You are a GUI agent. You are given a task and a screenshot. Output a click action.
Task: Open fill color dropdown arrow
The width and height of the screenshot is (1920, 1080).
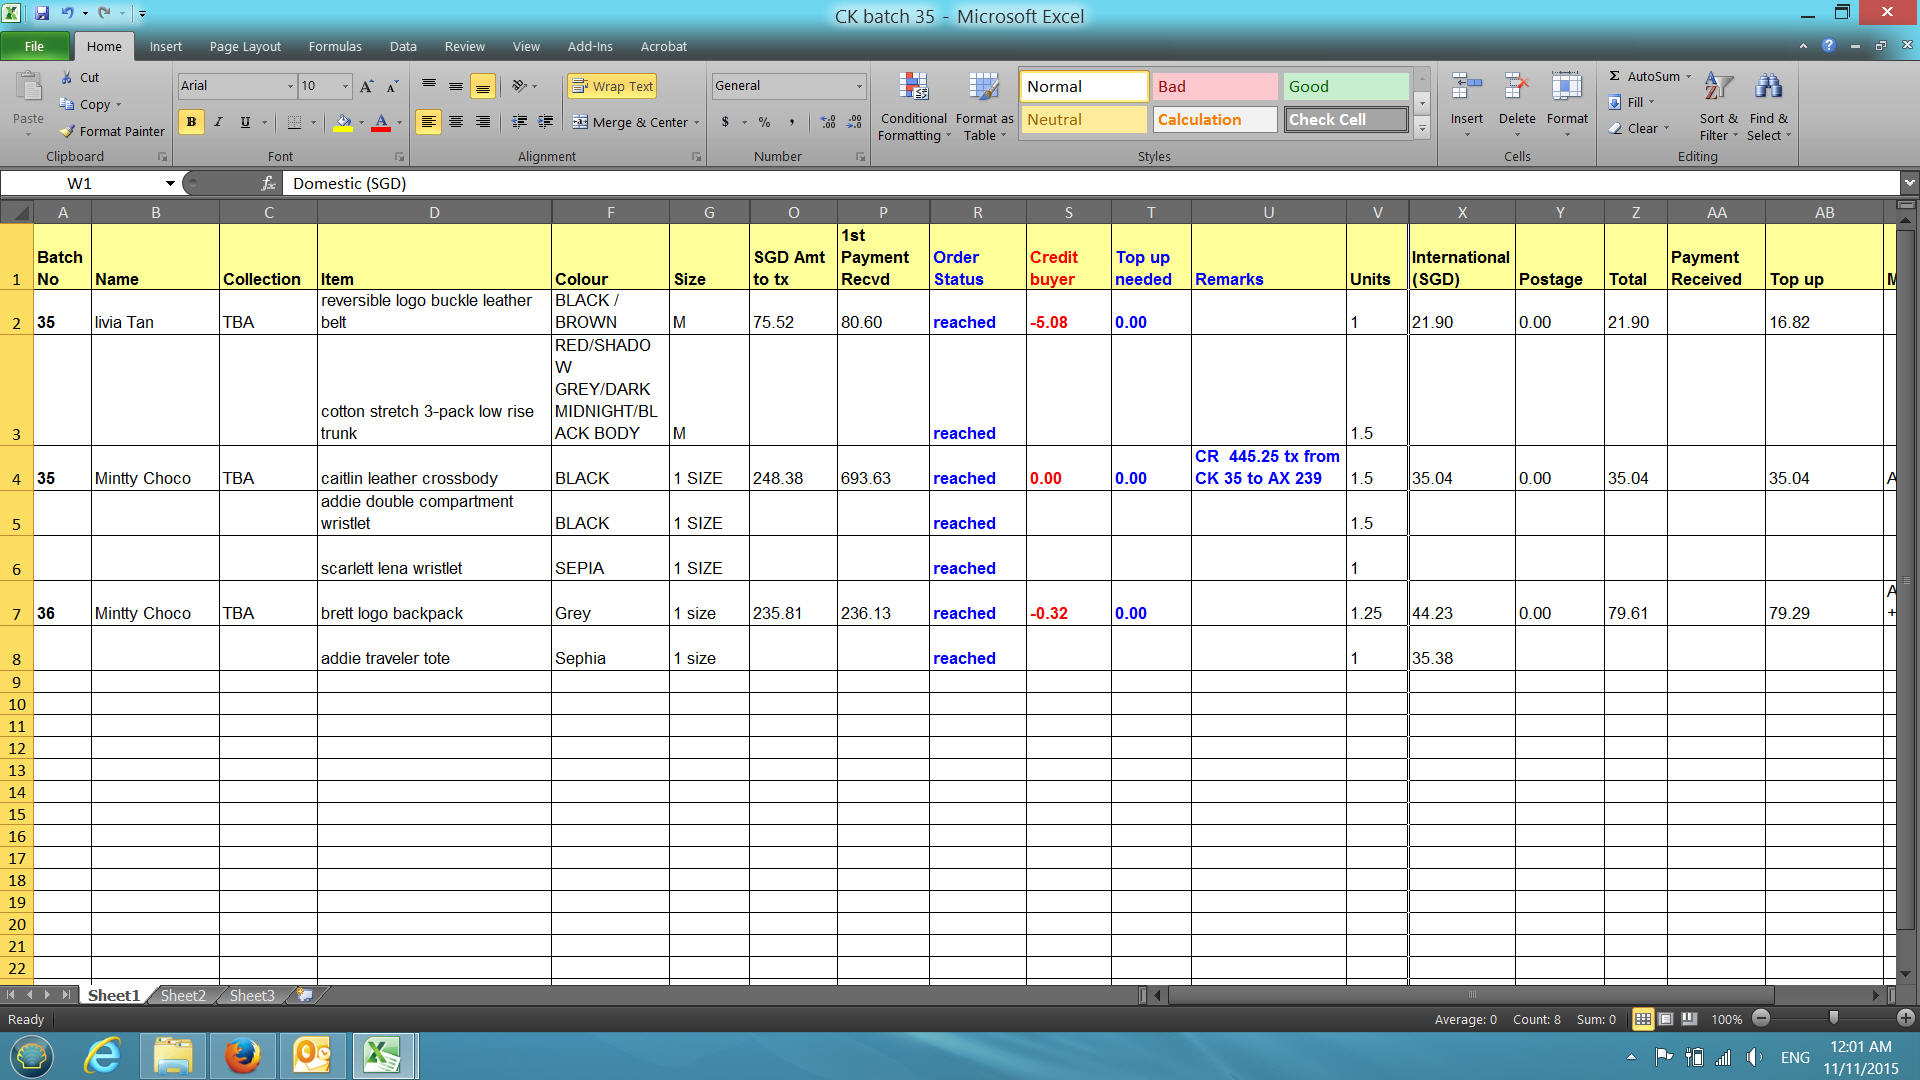(x=361, y=122)
